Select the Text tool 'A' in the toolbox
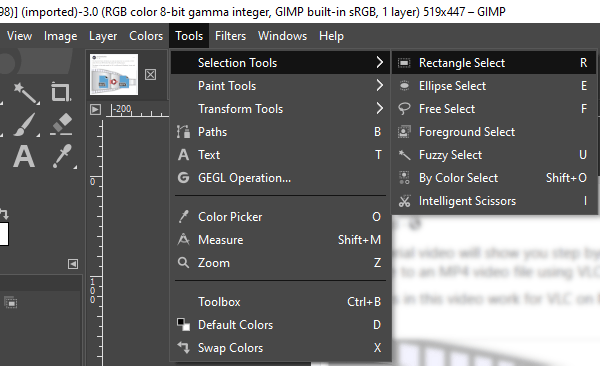Viewport: 600px width, 366px height. click(24, 156)
